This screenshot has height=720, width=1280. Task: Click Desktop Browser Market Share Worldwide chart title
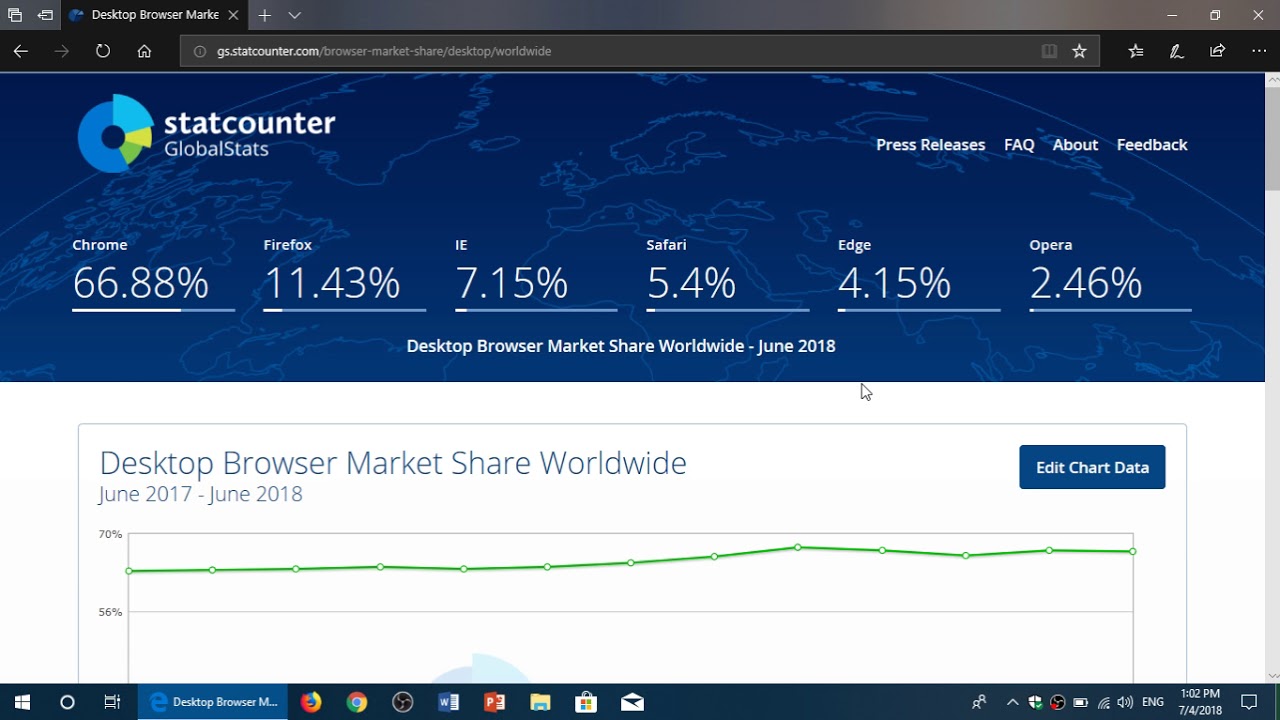(393, 463)
